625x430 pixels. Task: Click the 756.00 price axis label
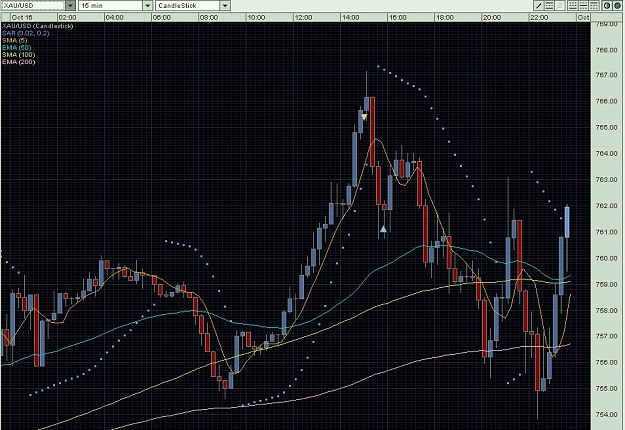pyautogui.click(x=606, y=362)
